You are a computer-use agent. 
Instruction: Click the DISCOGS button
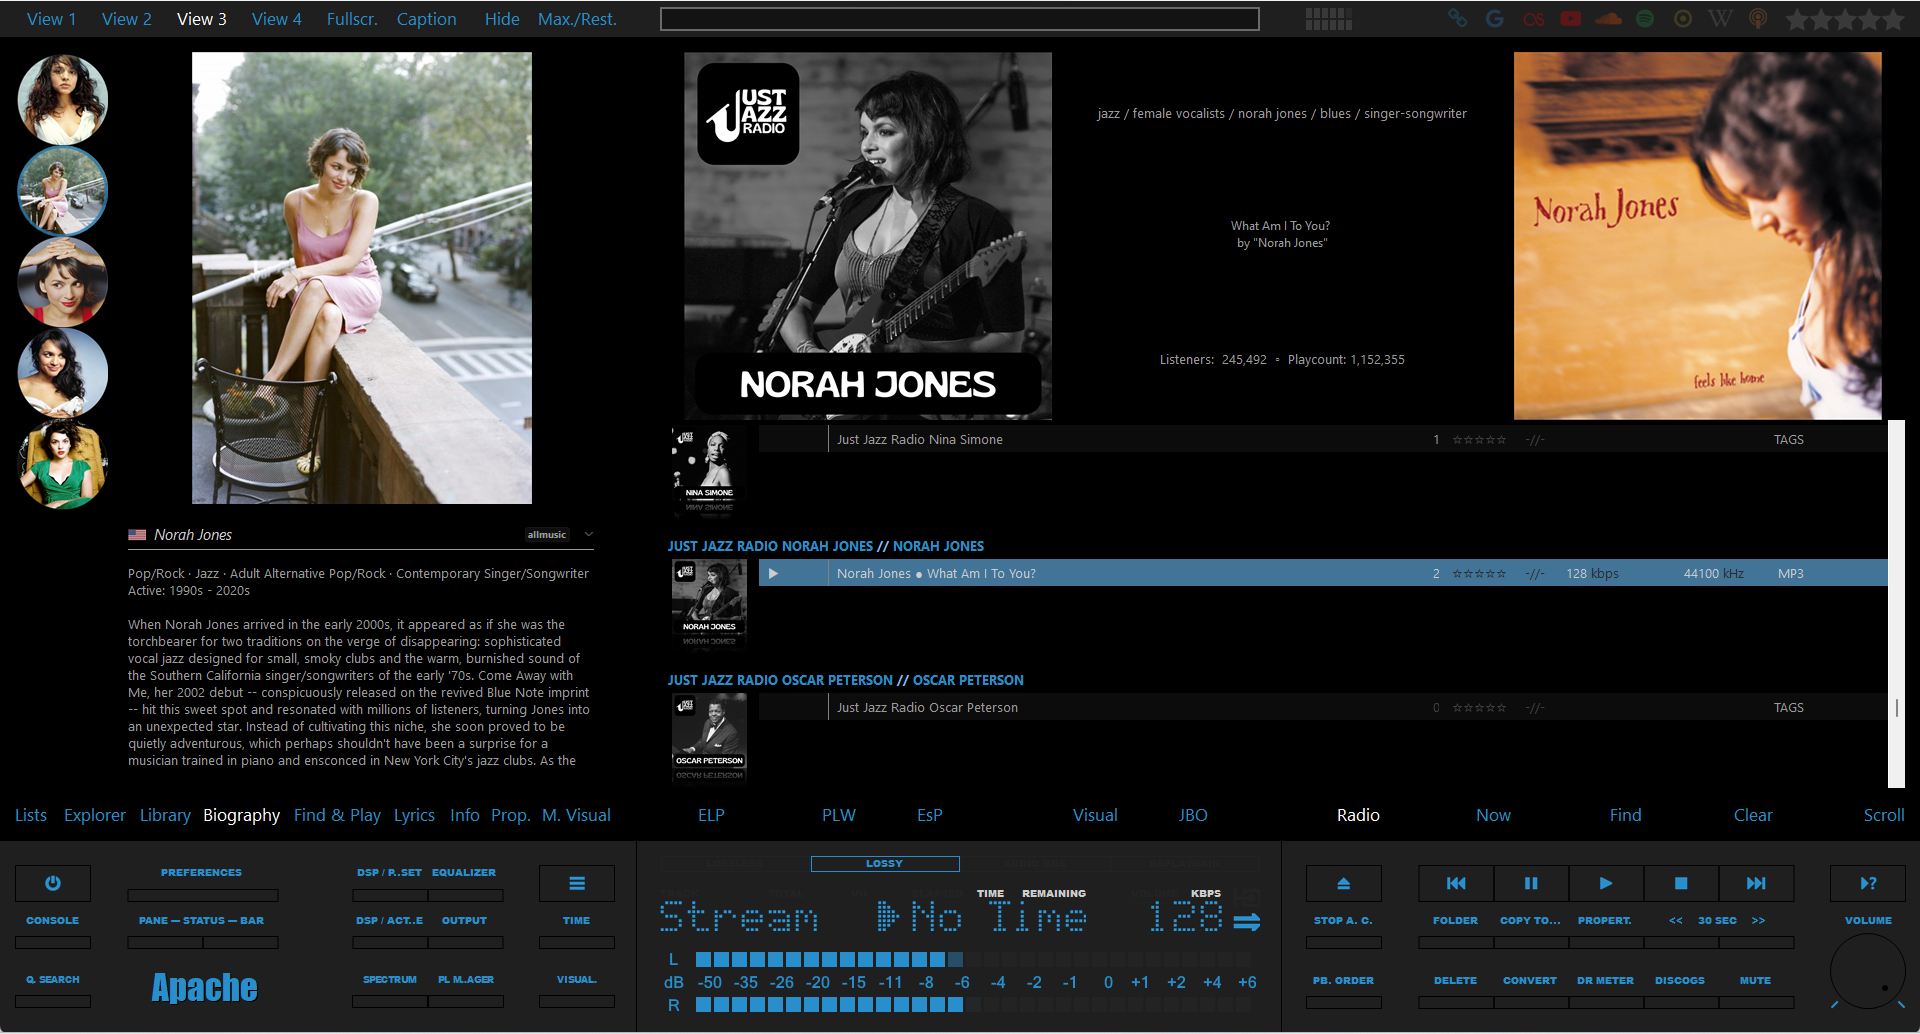1680,980
